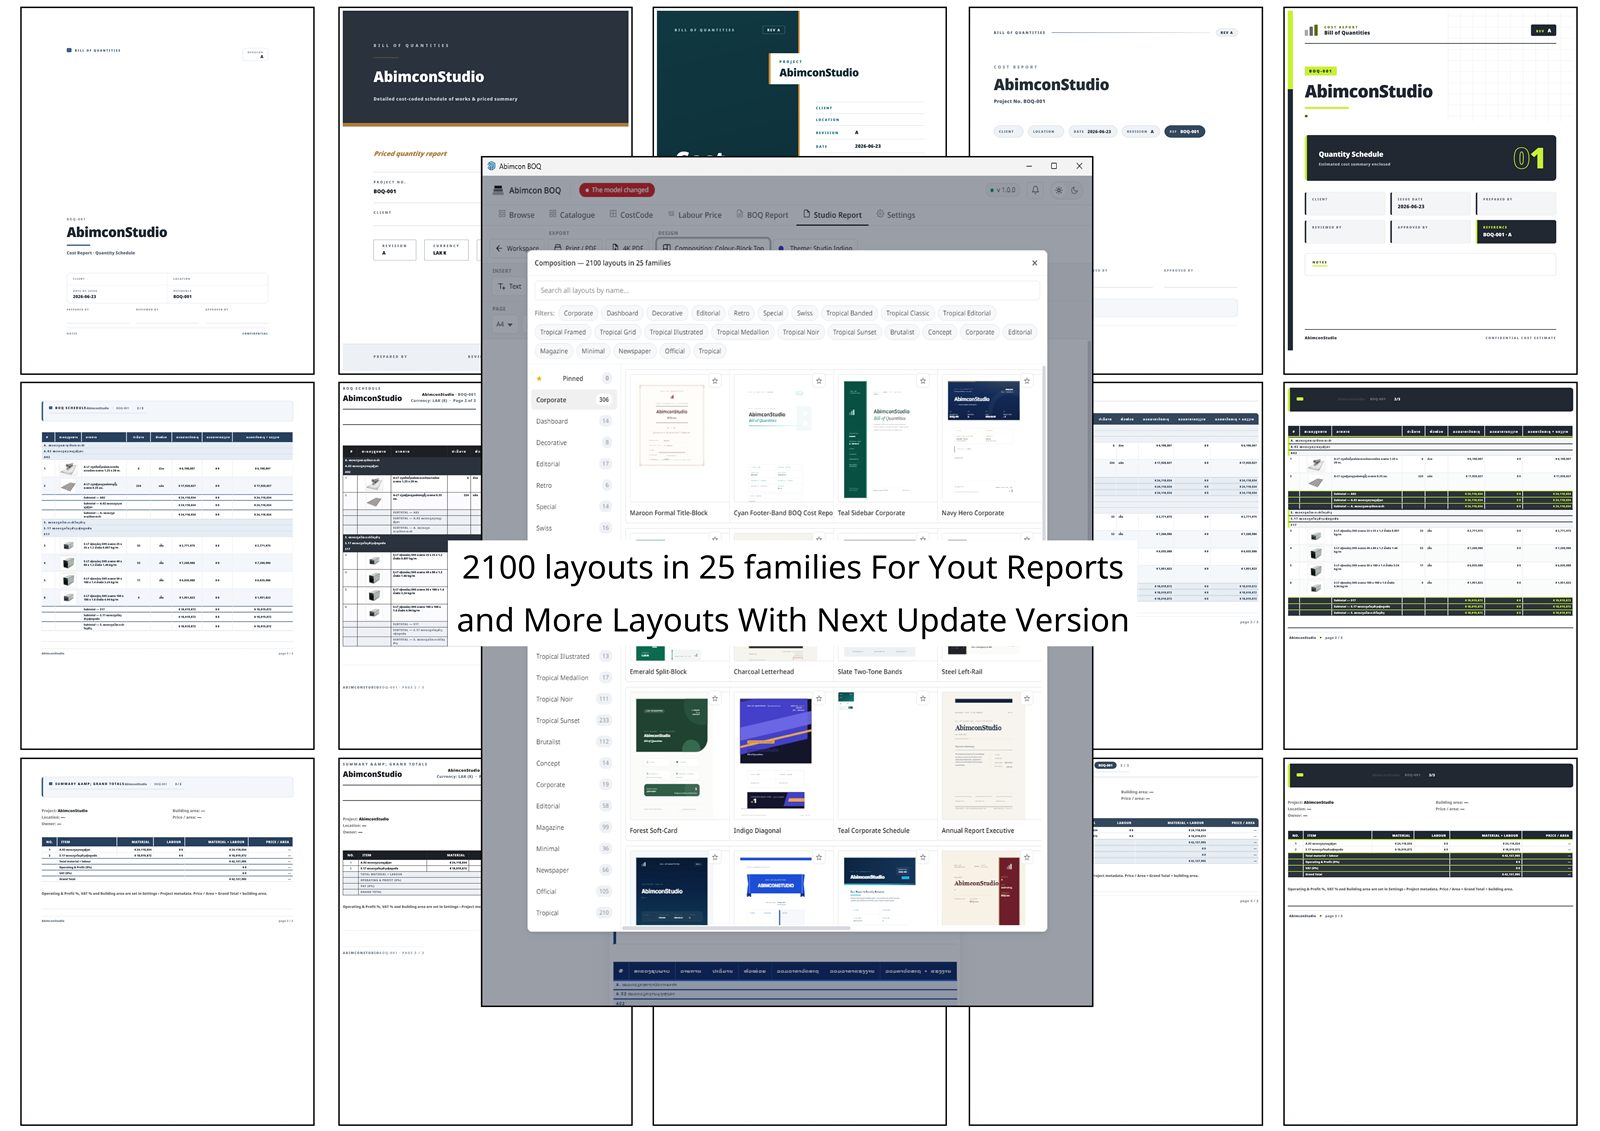The width and height of the screenshot is (1600, 1131).
Task: Click the layout grid horizontal scrollbar
Action: [736, 929]
